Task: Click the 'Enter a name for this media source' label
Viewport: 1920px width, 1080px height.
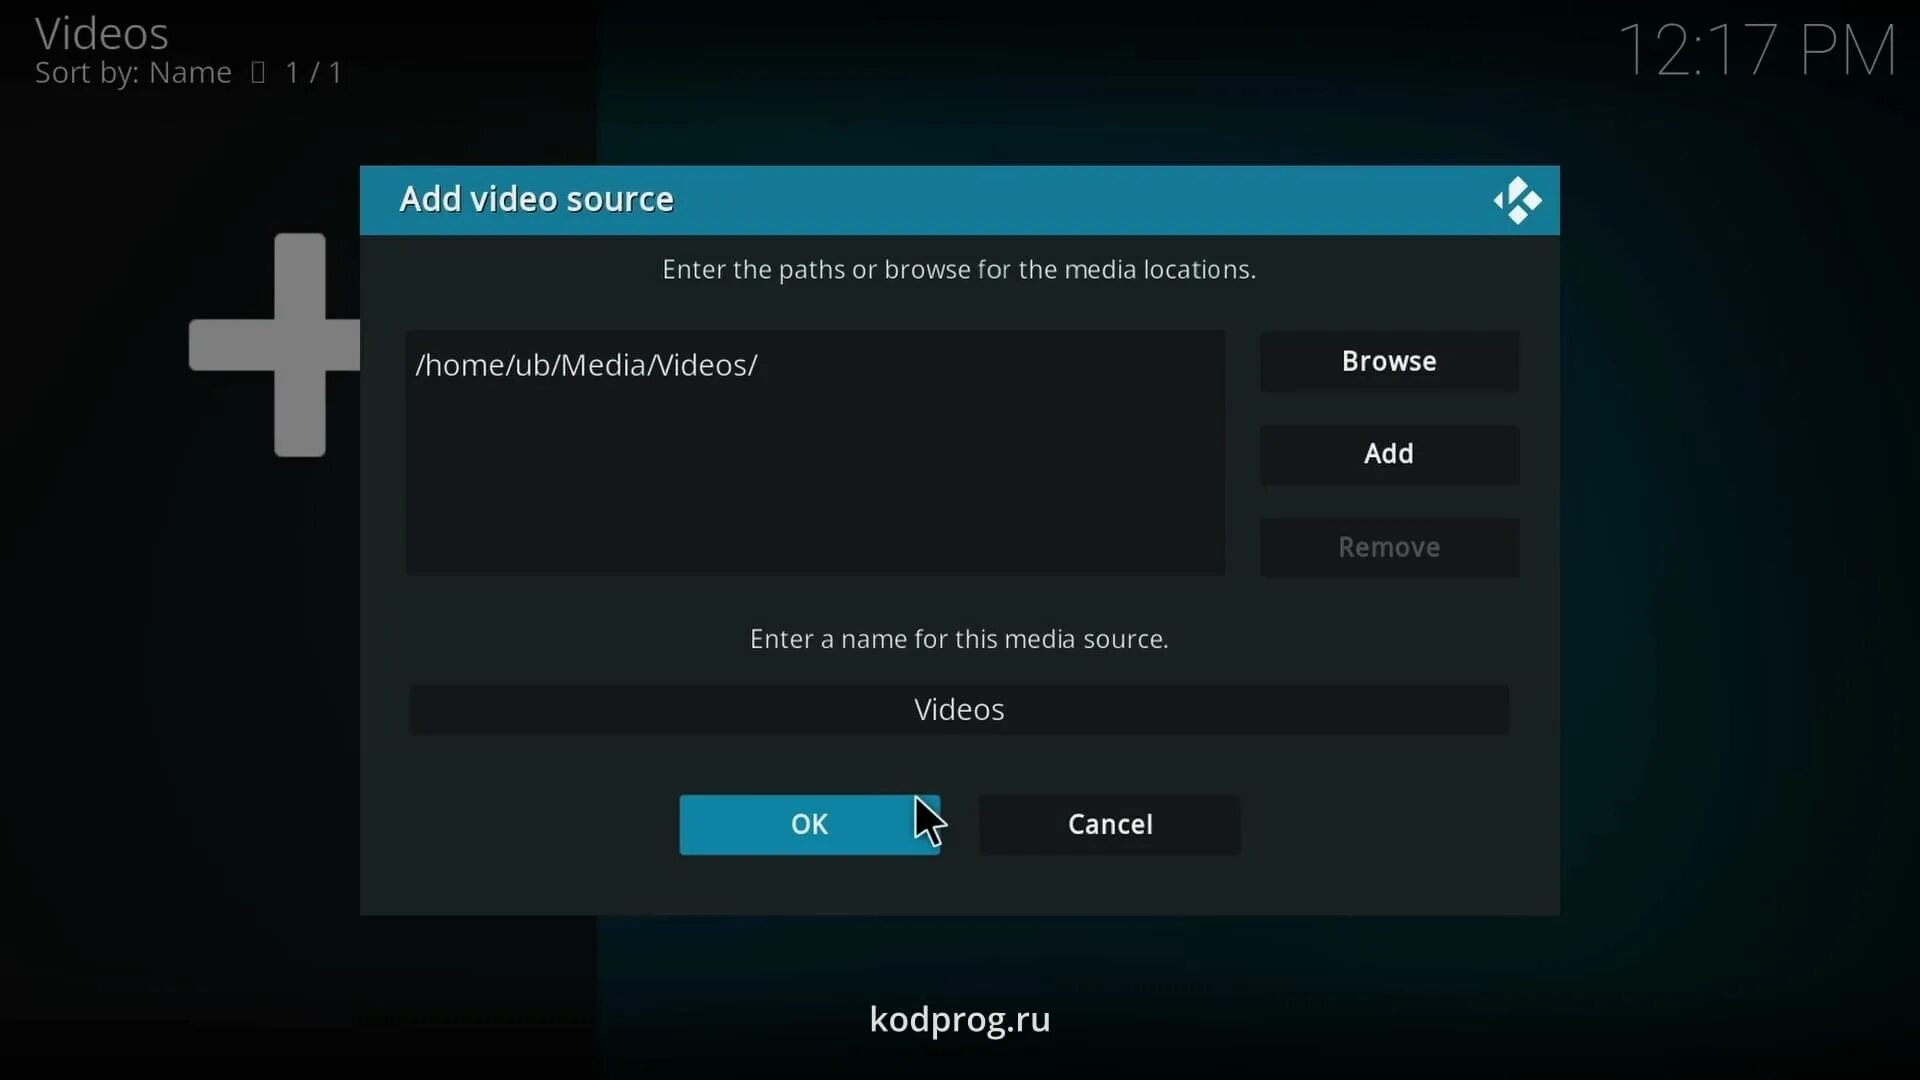Action: [958, 639]
